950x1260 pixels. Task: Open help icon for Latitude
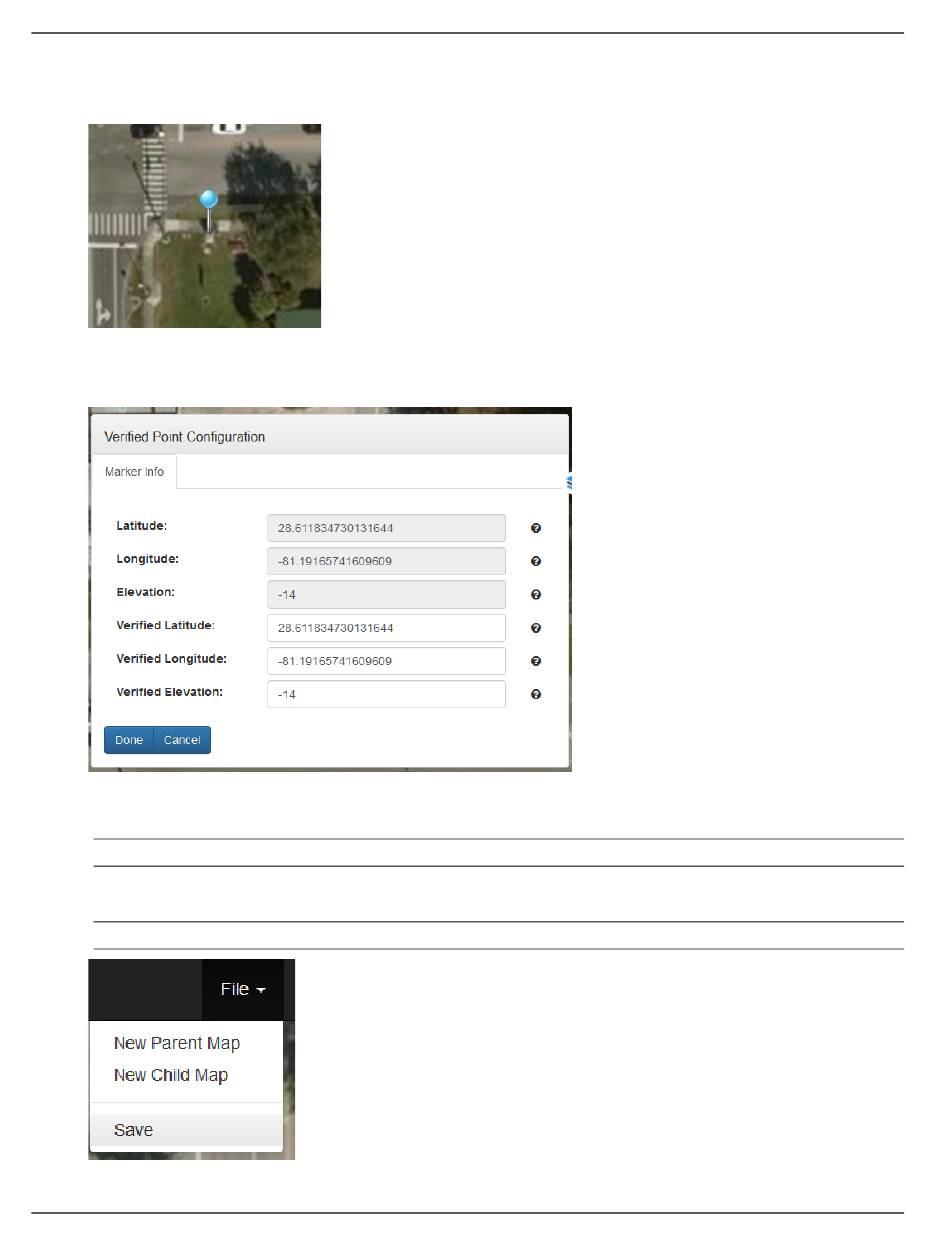(x=536, y=528)
